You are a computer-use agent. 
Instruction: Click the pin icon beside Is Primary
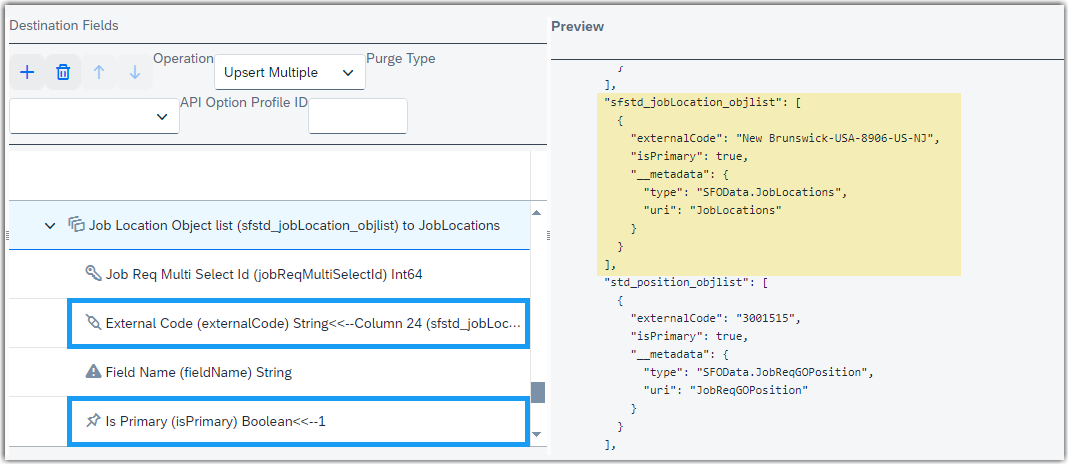(93, 421)
